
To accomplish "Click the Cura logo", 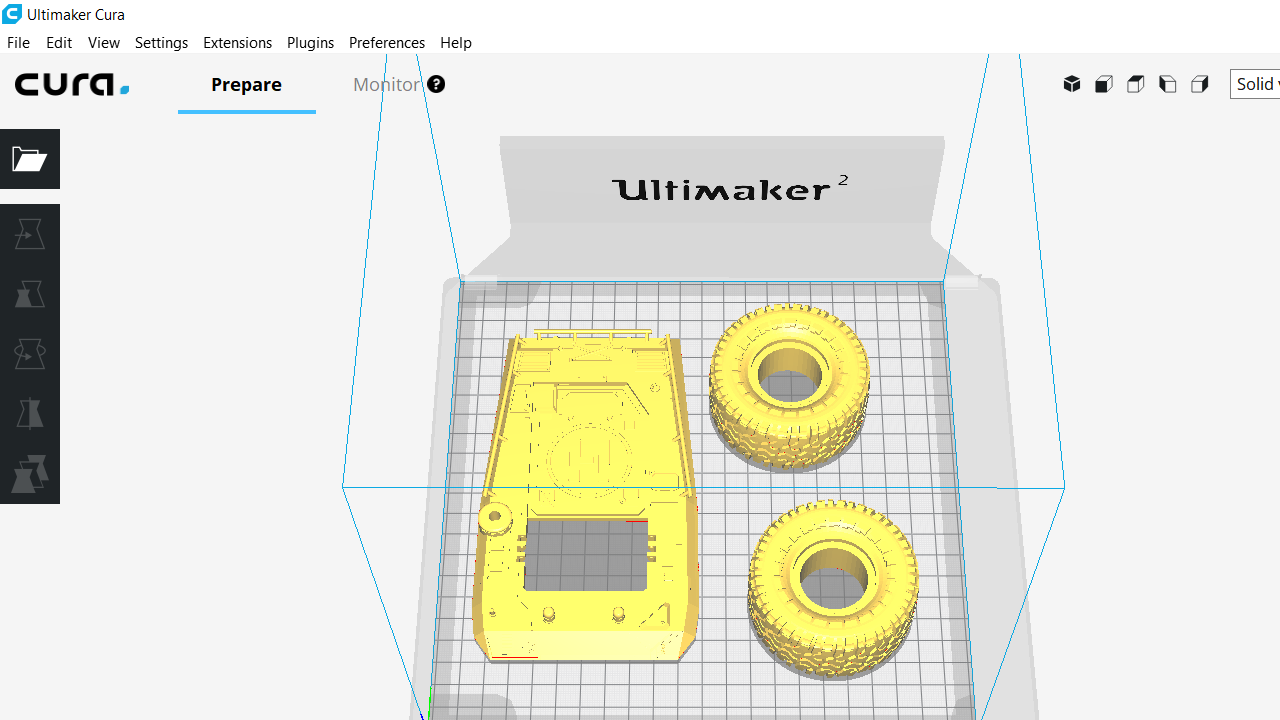I will pos(72,85).
